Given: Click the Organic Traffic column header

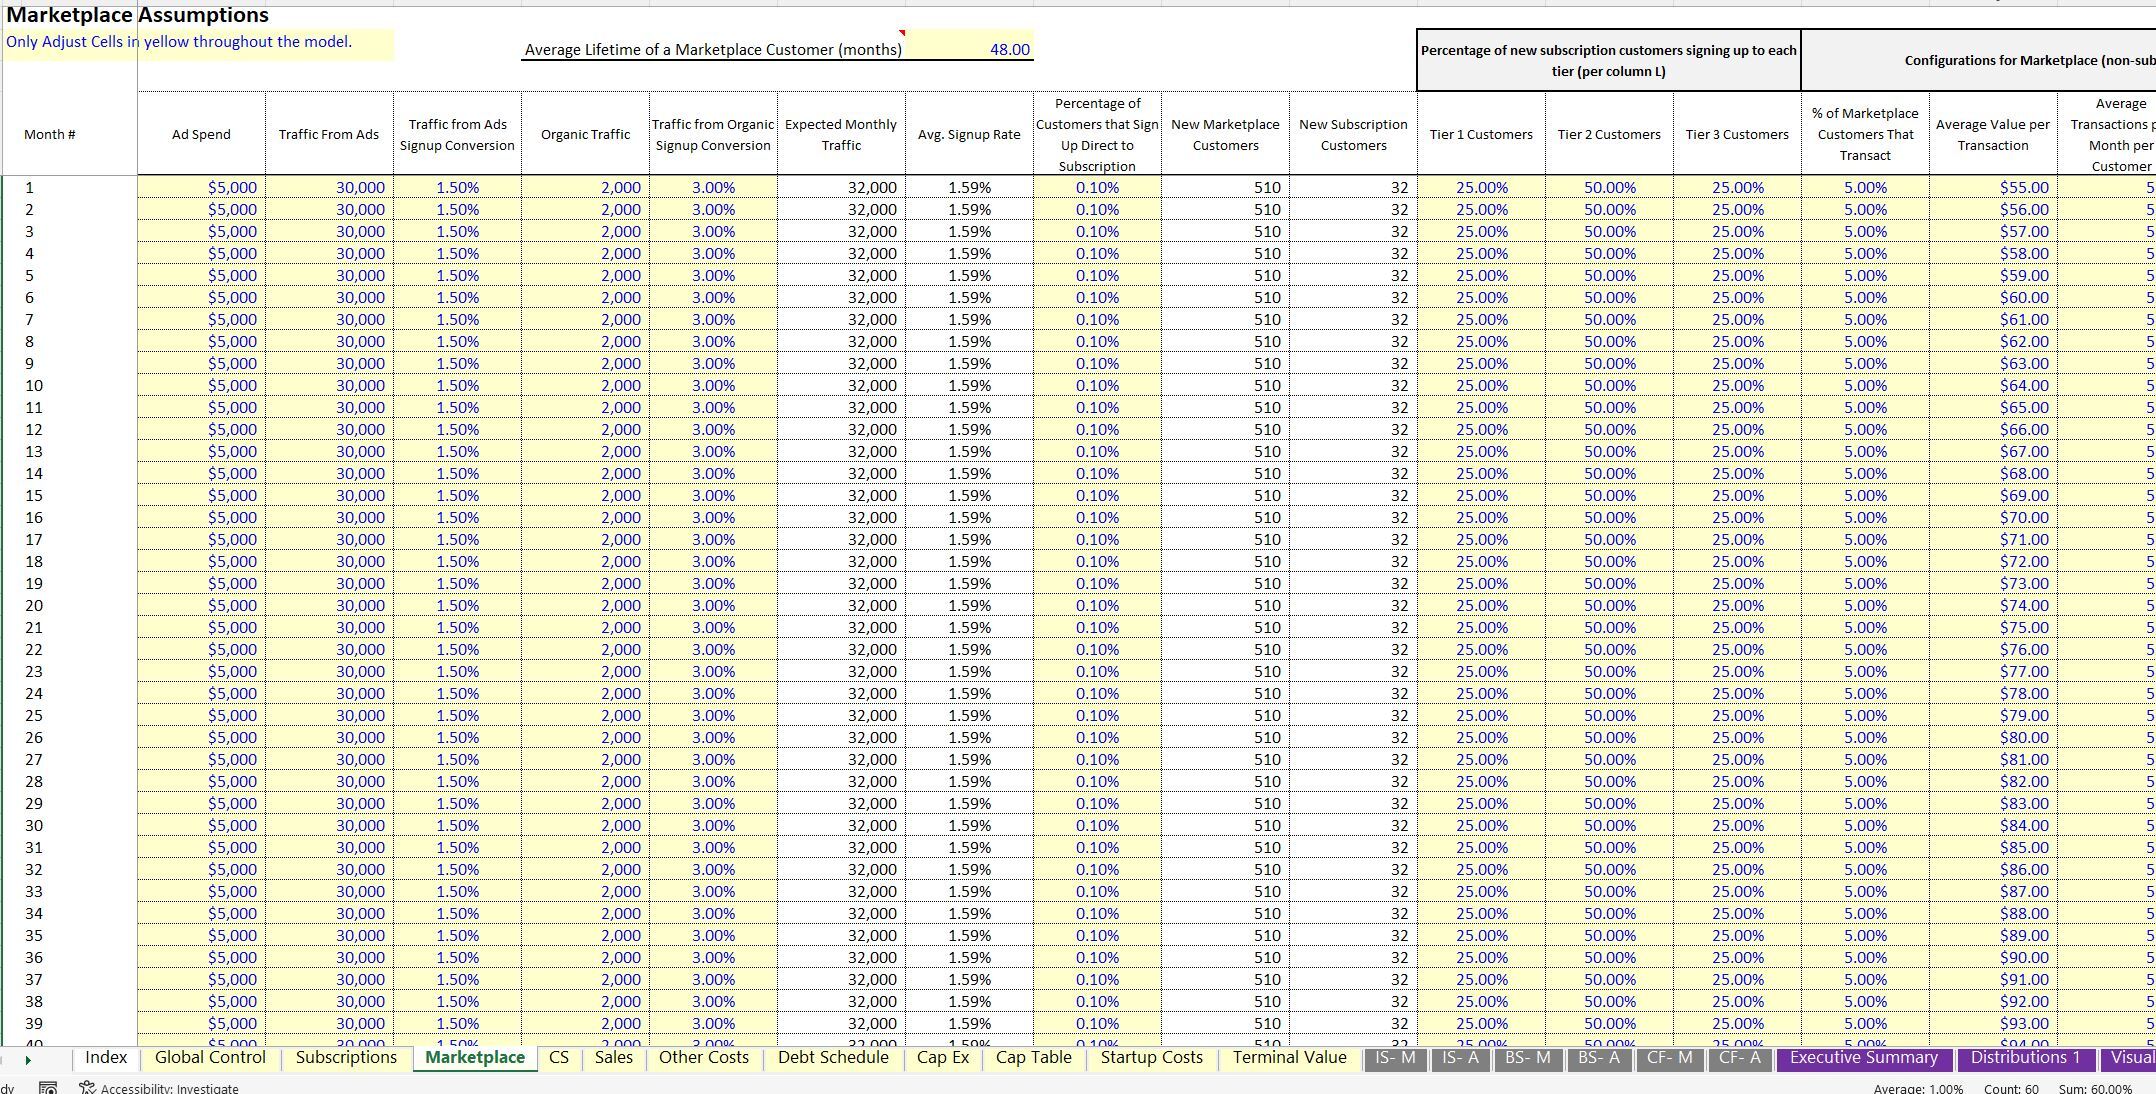Looking at the screenshot, I should (x=585, y=134).
